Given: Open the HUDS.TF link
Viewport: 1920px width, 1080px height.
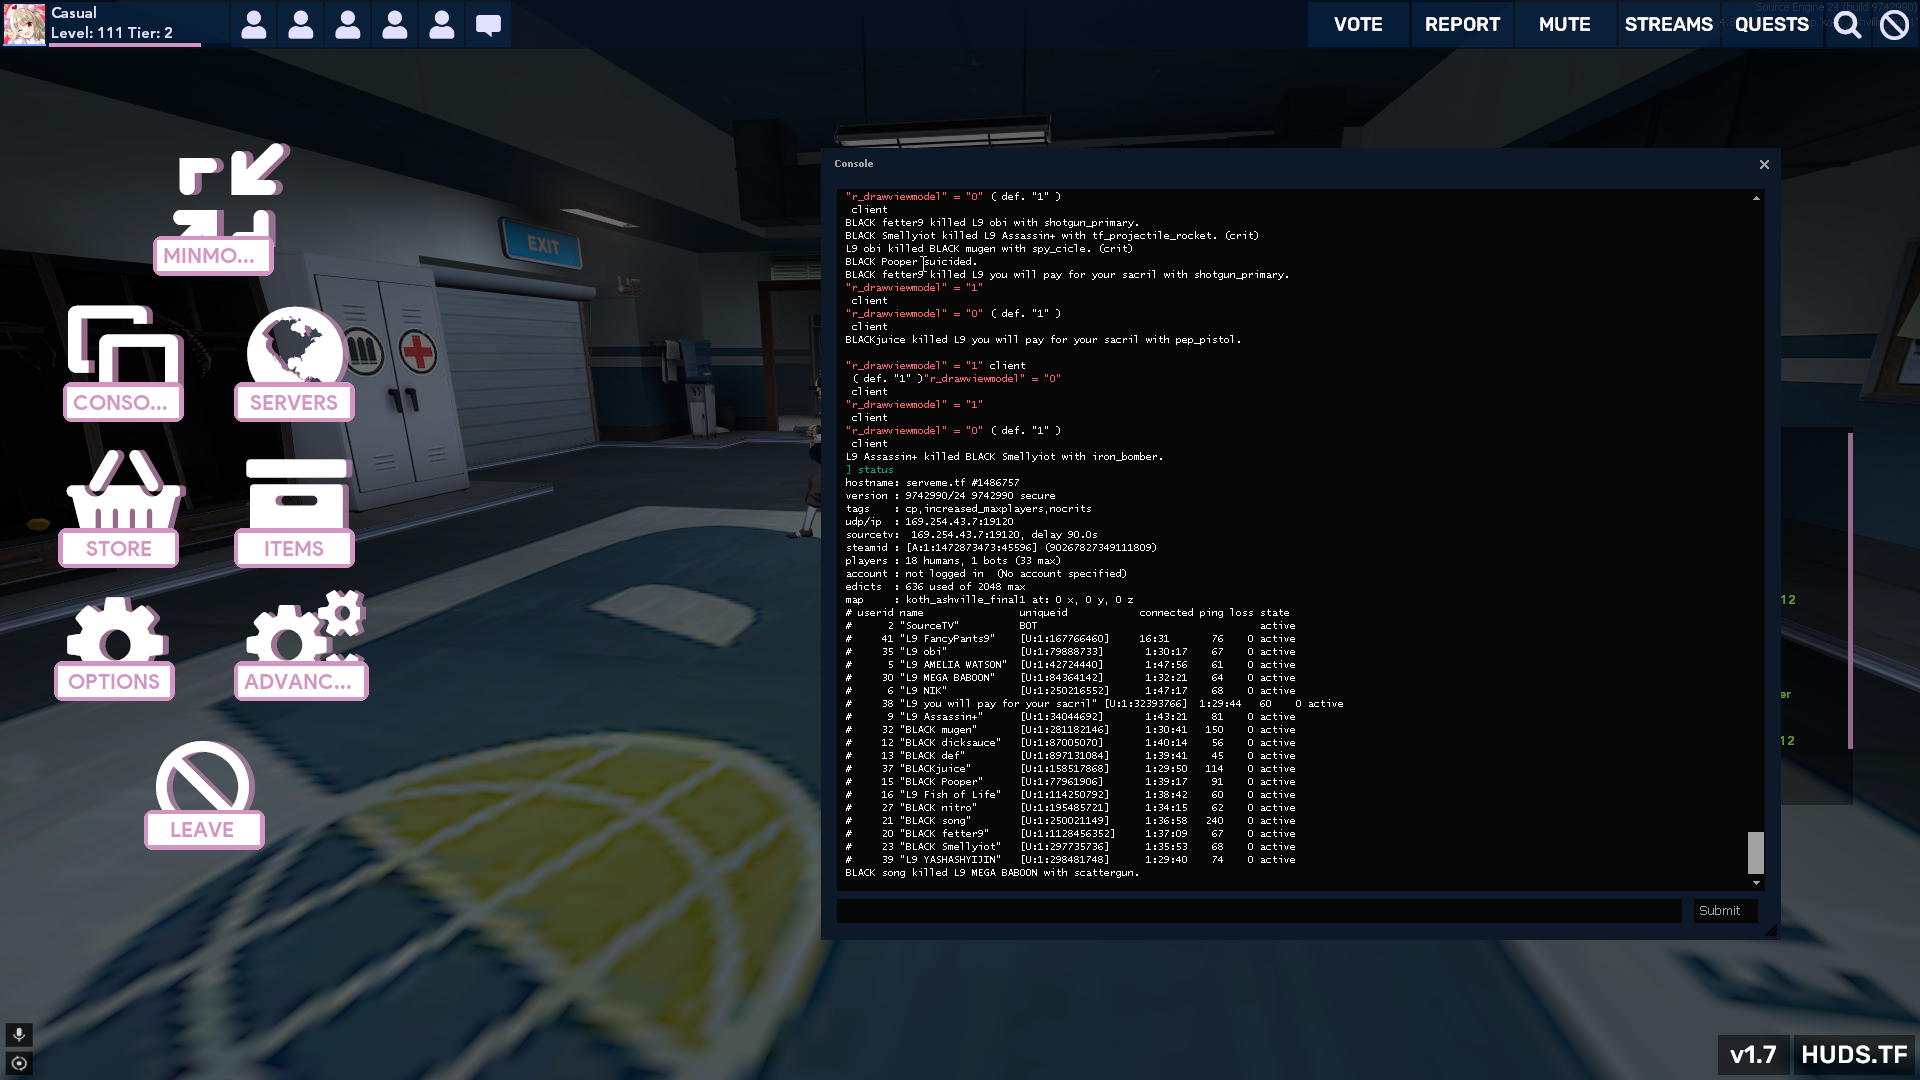Looking at the screenshot, I should click(x=1854, y=1055).
